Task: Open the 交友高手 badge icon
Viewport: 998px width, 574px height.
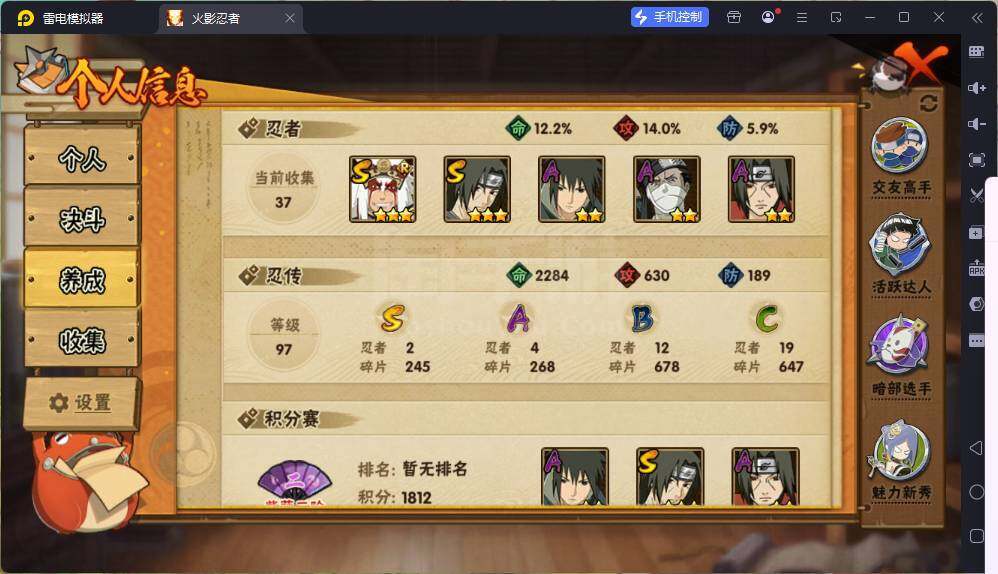Action: 899,145
